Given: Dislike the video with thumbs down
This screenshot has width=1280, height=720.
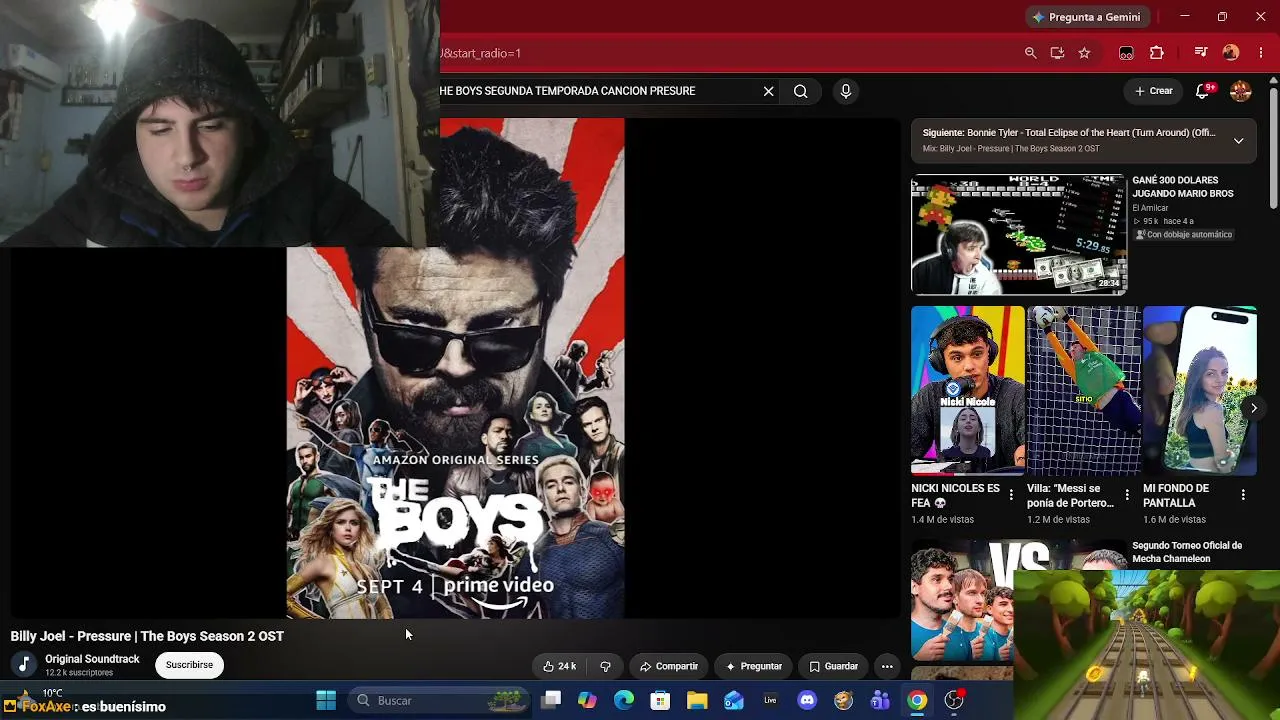Looking at the screenshot, I should [x=605, y=666].
